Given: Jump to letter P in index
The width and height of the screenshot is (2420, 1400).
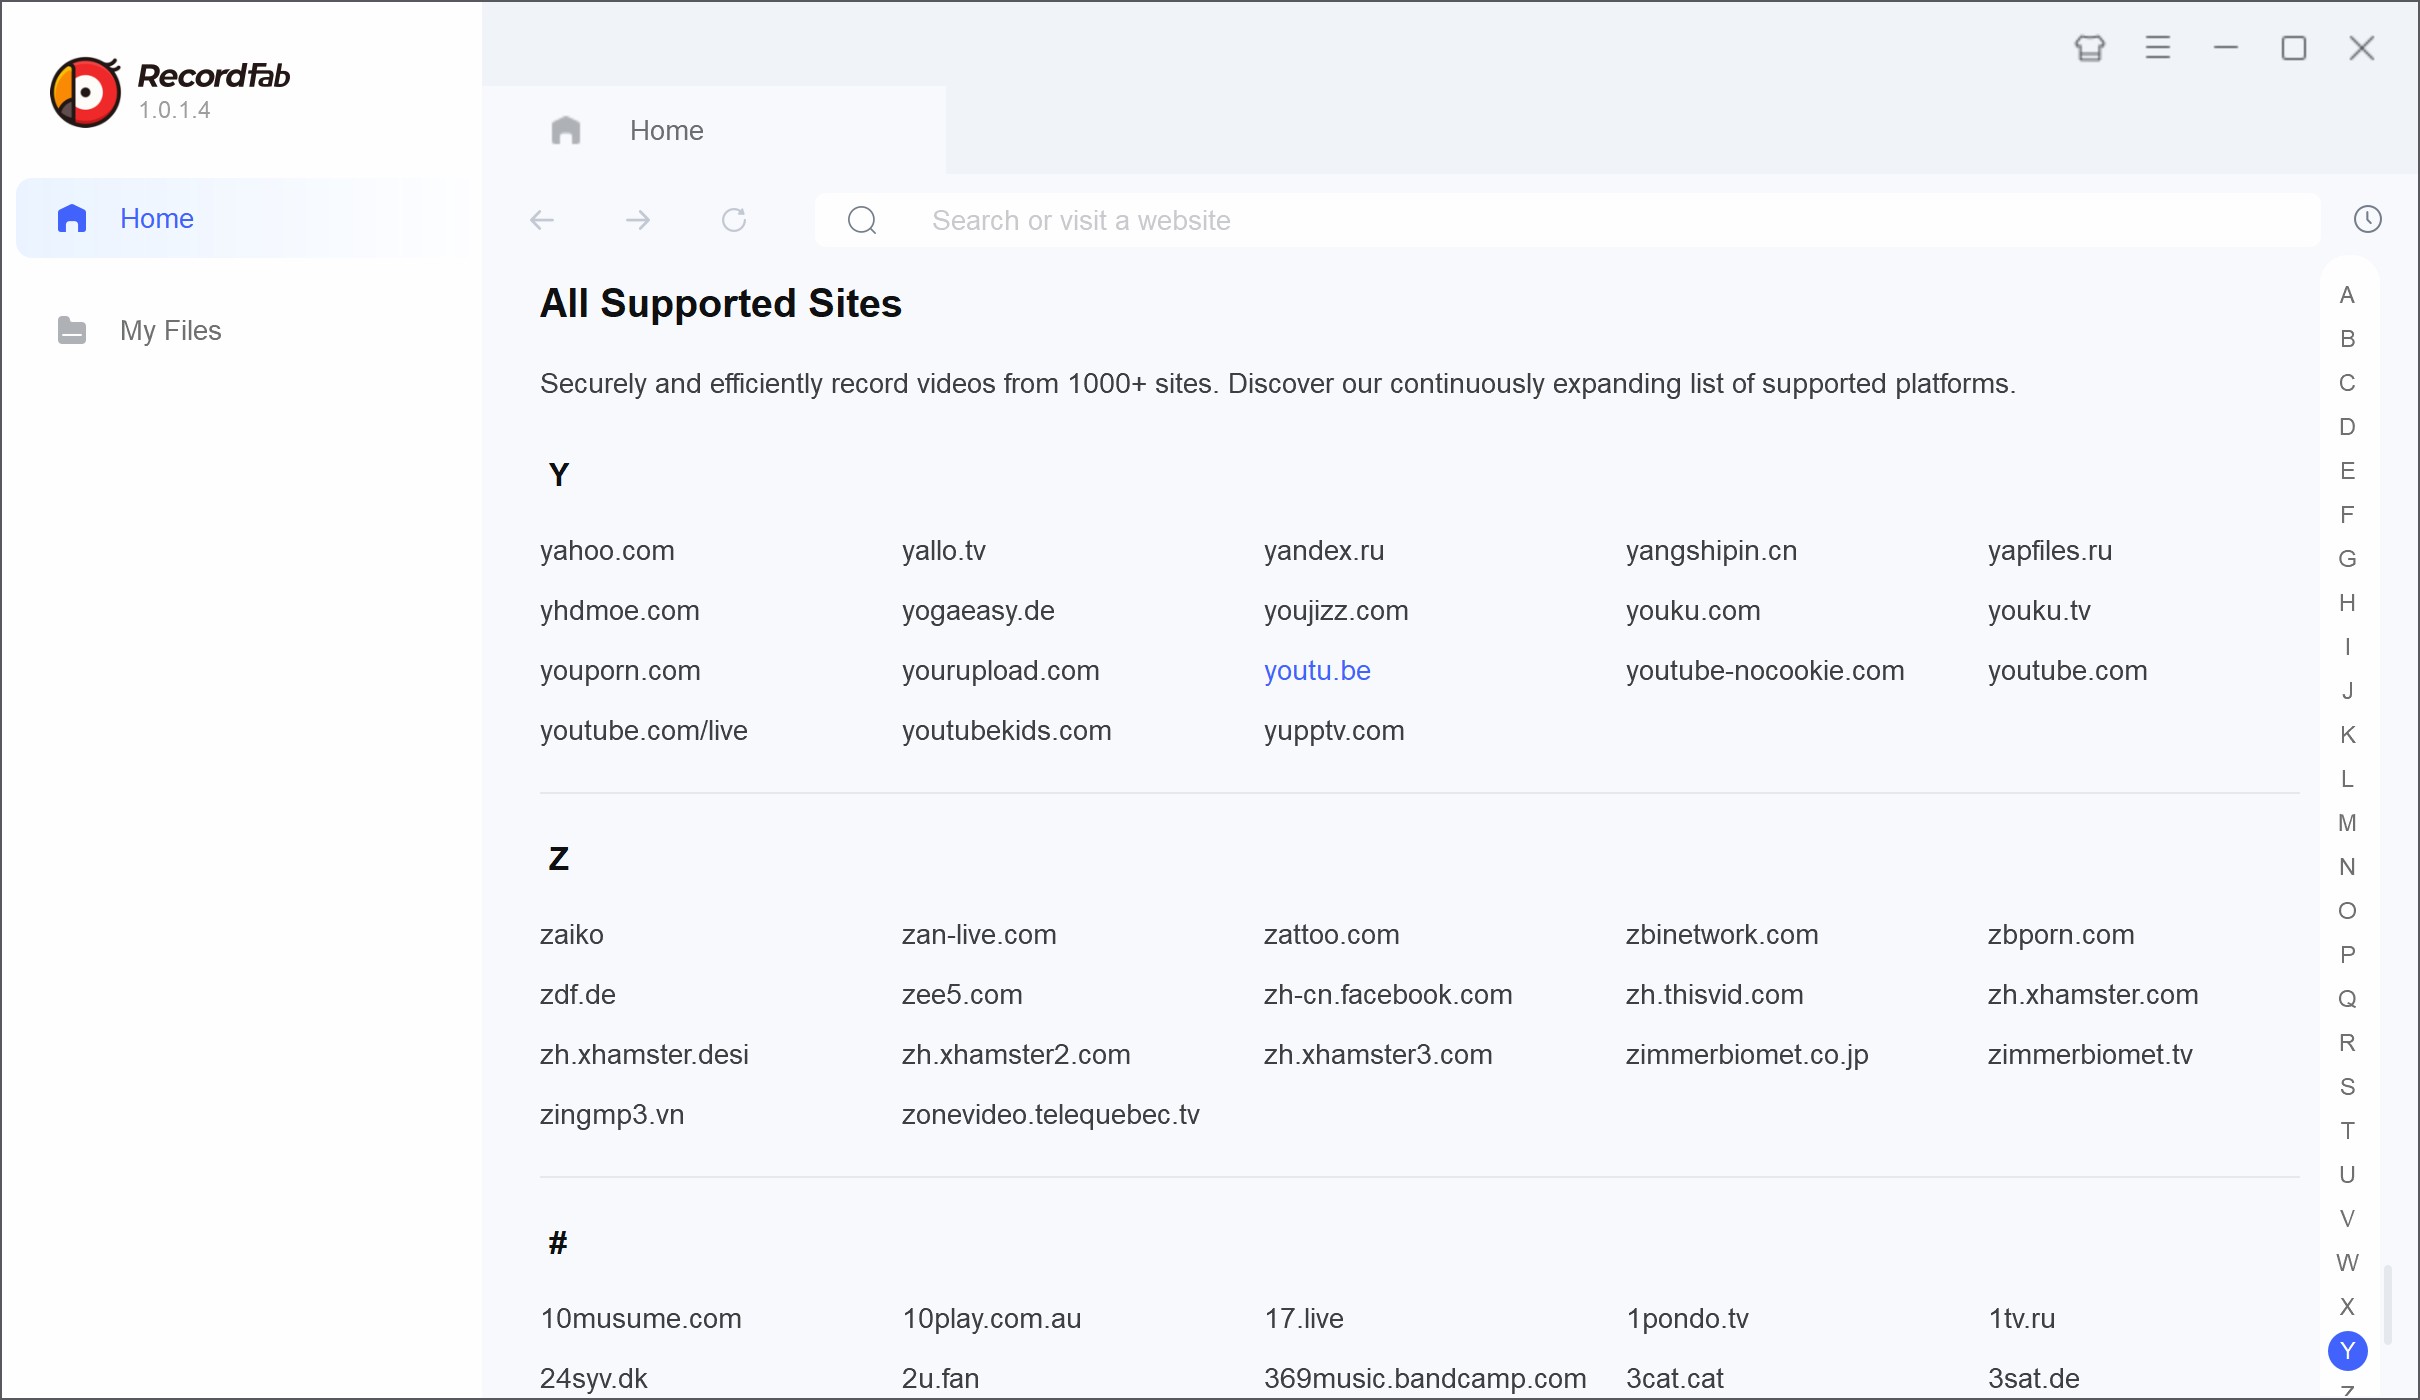Looking at the screenshot, I should tap(2347, 955).
